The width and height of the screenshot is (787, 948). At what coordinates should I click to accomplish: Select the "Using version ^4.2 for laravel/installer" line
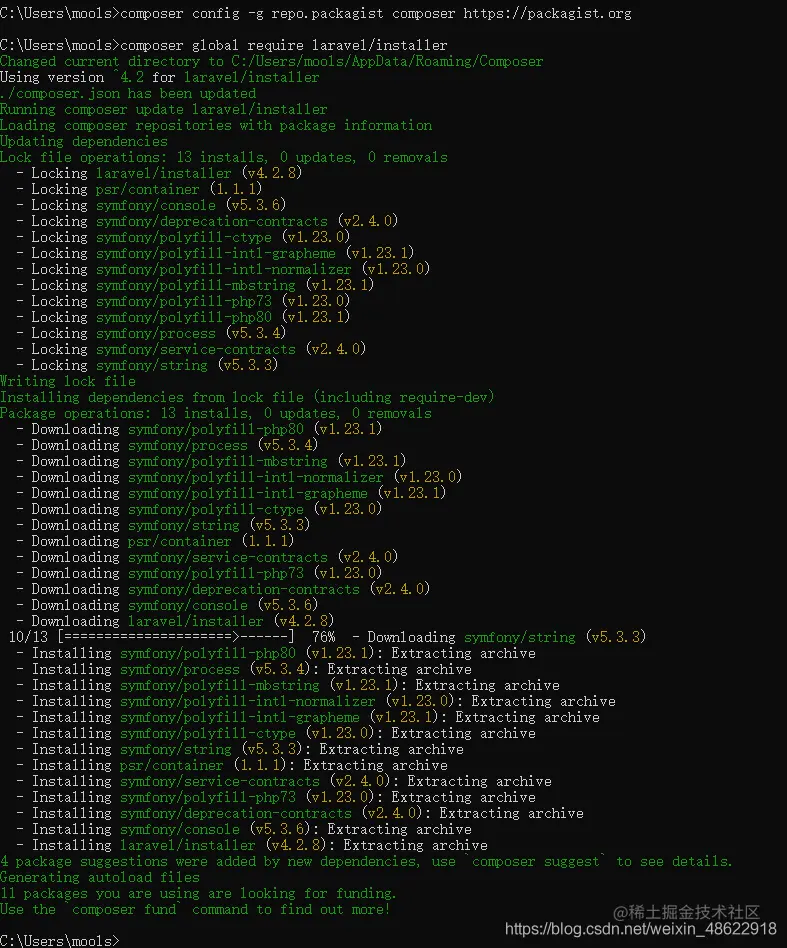160,77
